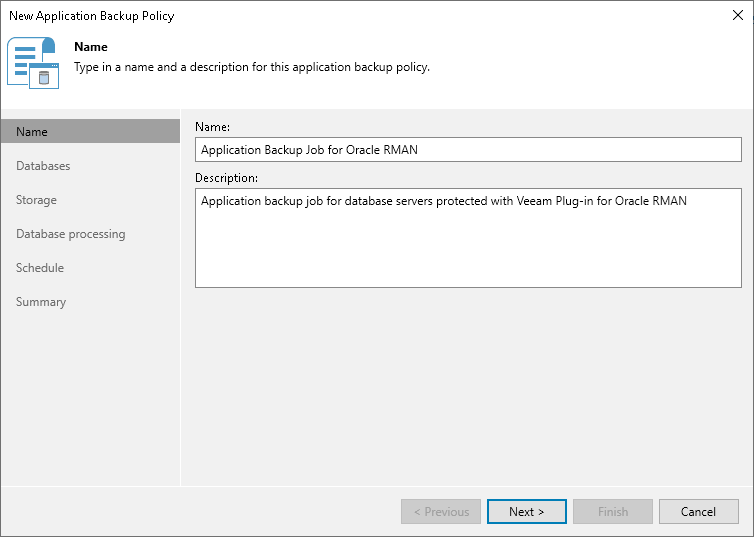Click the Finish button
Image resolution: width=754 pixels, height=537 pixels.
click(613, 512)
